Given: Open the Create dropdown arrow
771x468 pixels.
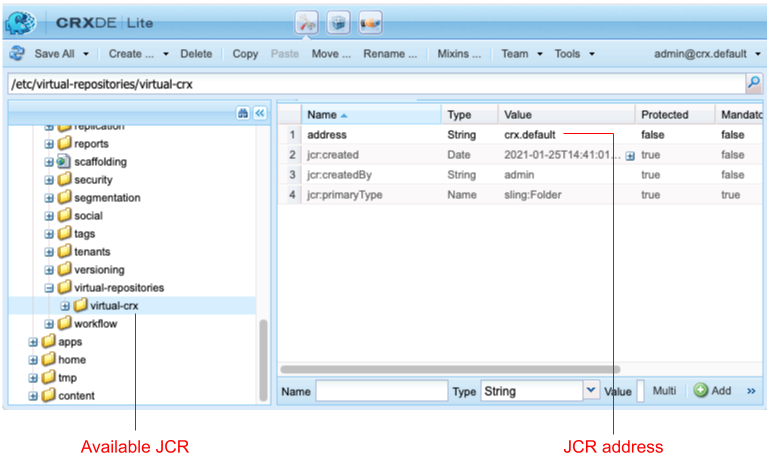Looking at the screenshot, I should pos(166,54).
